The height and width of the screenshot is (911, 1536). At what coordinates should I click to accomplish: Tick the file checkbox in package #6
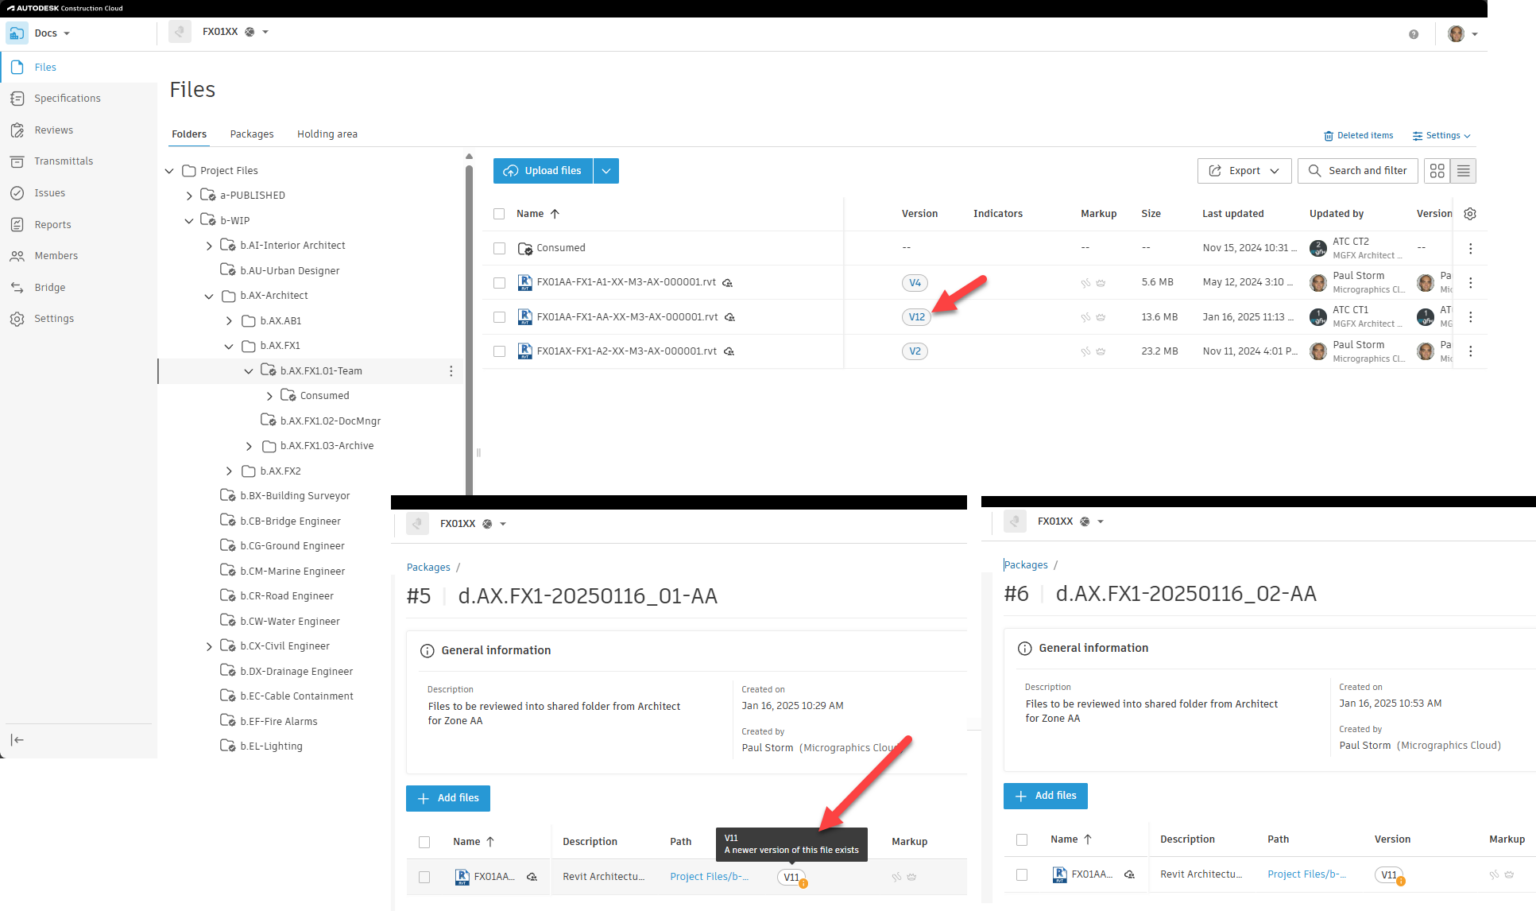pos(1022,874)
